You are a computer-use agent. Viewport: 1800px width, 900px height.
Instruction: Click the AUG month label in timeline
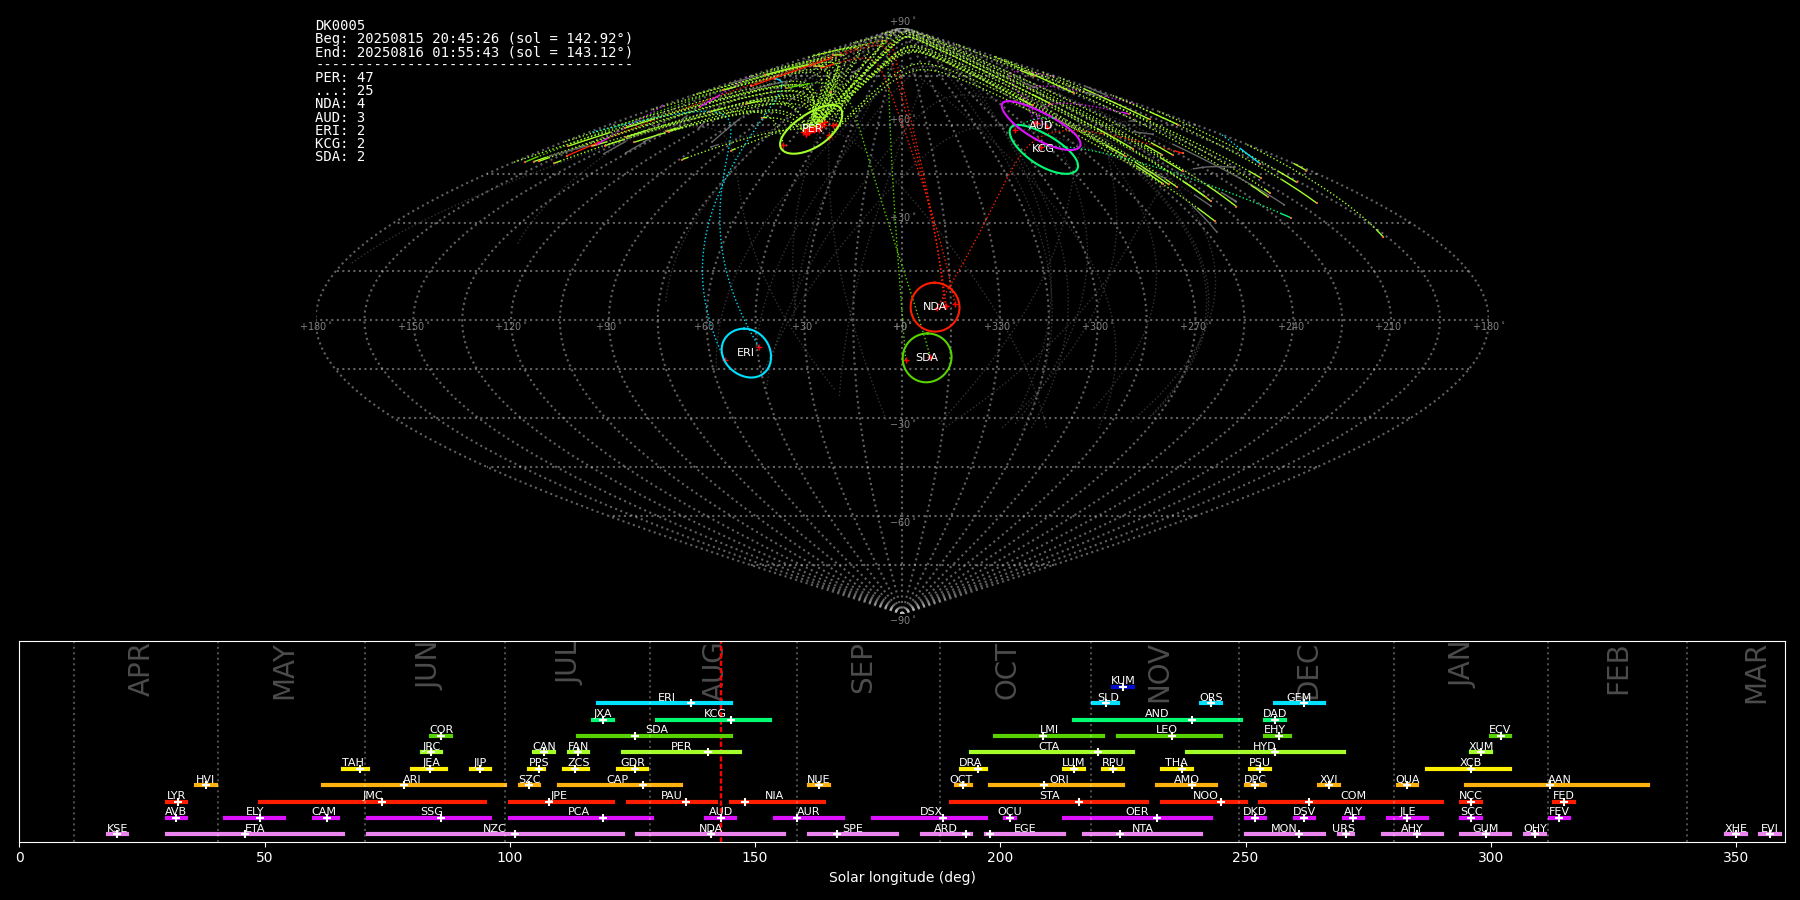(712, 669)
